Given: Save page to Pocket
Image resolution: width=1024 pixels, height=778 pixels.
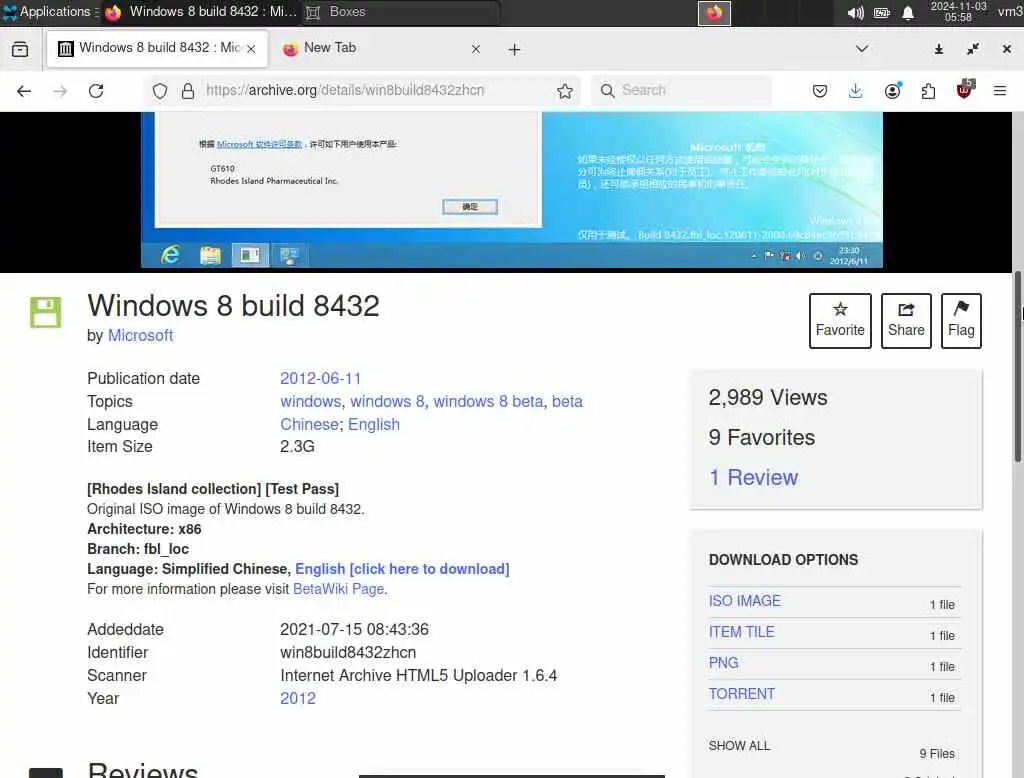Looking at the screenshot, I should point(820,91).
